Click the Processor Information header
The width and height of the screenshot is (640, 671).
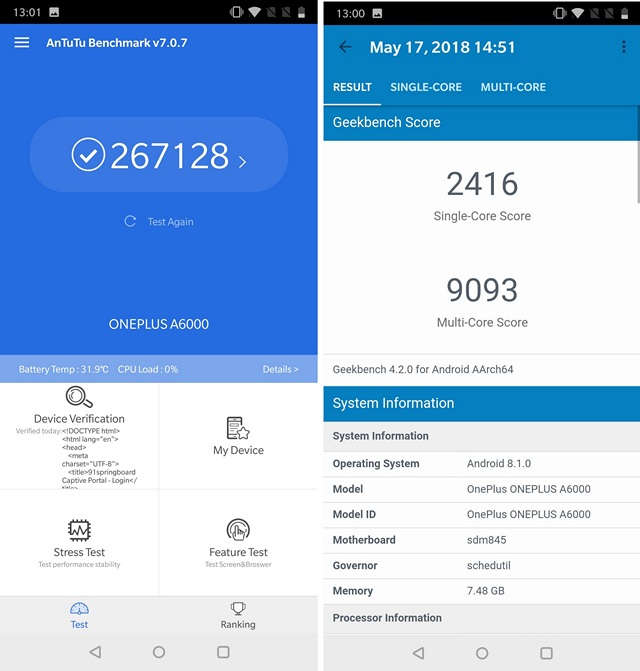pyautogui.click(x=482, y=618)
